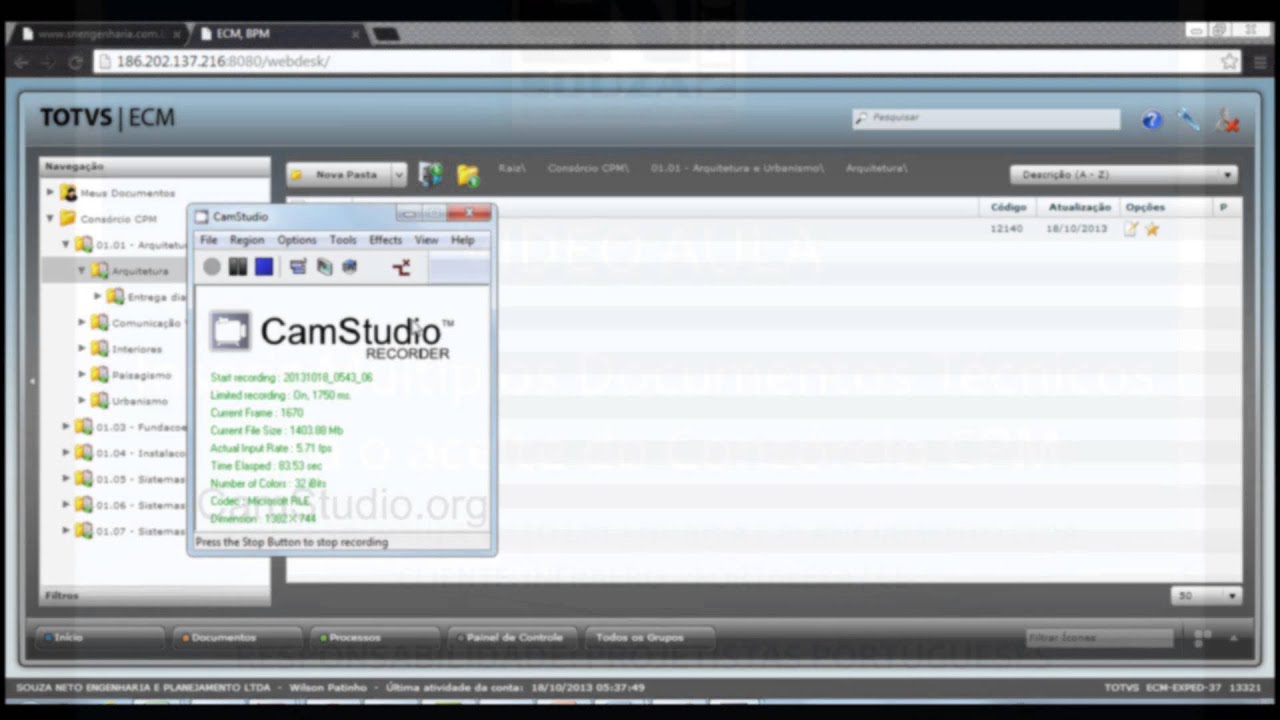Click the Filtros panel header
1280x720 pixels.
coord(155,596)
